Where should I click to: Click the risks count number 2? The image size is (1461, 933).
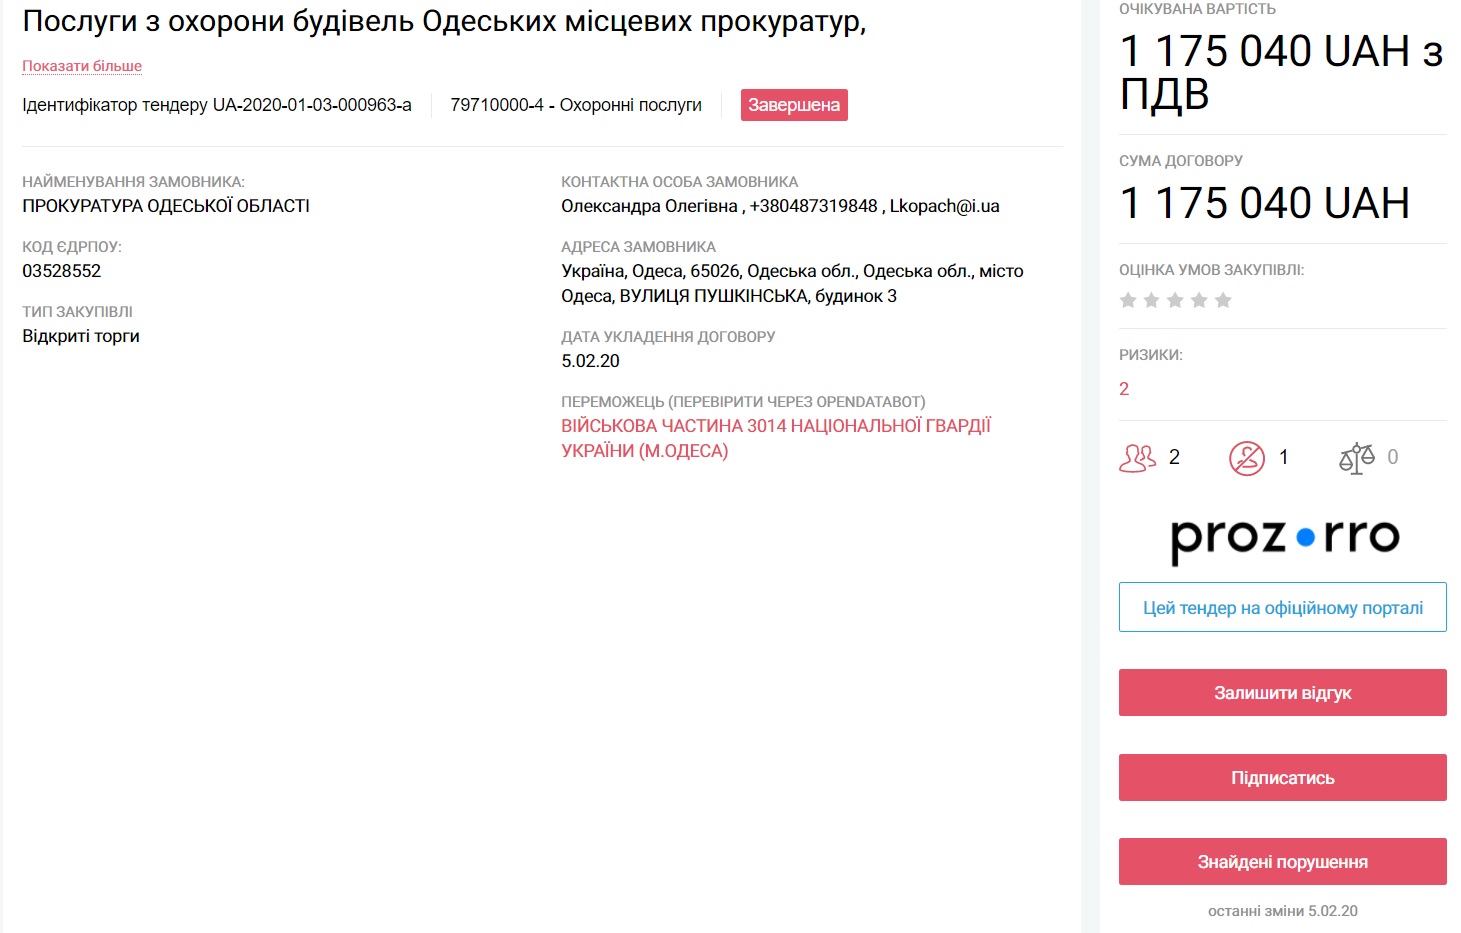click(1124, 389)
